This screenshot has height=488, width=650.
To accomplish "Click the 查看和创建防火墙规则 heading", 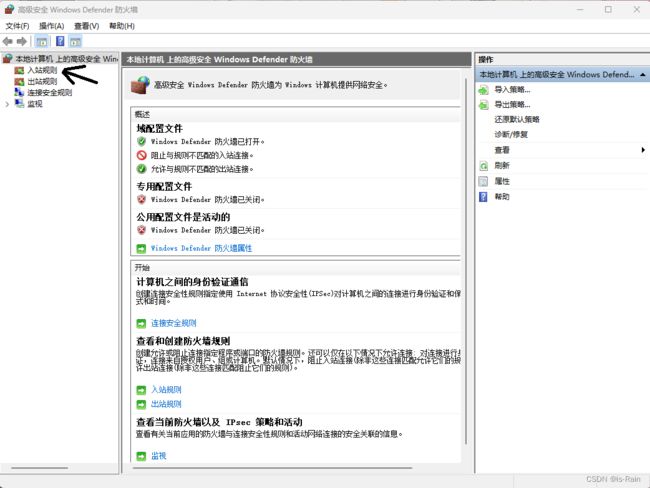I will point(183,341).
